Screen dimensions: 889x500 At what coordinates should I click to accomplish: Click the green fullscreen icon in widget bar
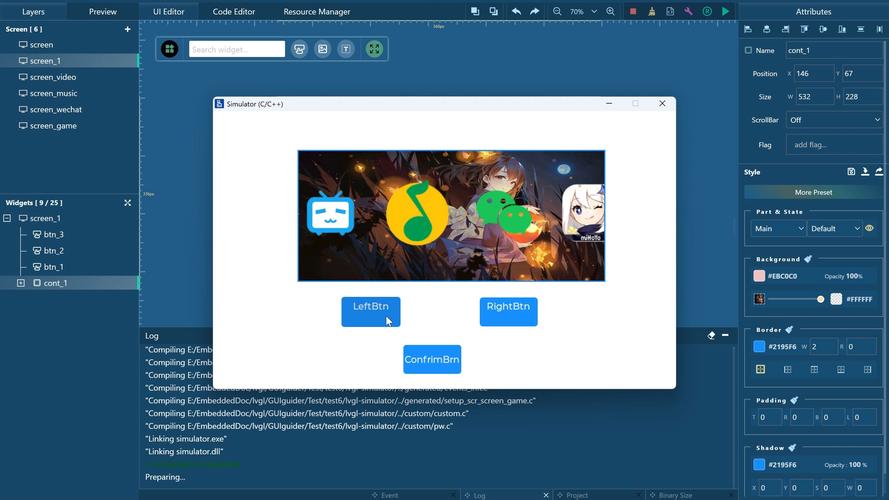(x=374, y=49)
